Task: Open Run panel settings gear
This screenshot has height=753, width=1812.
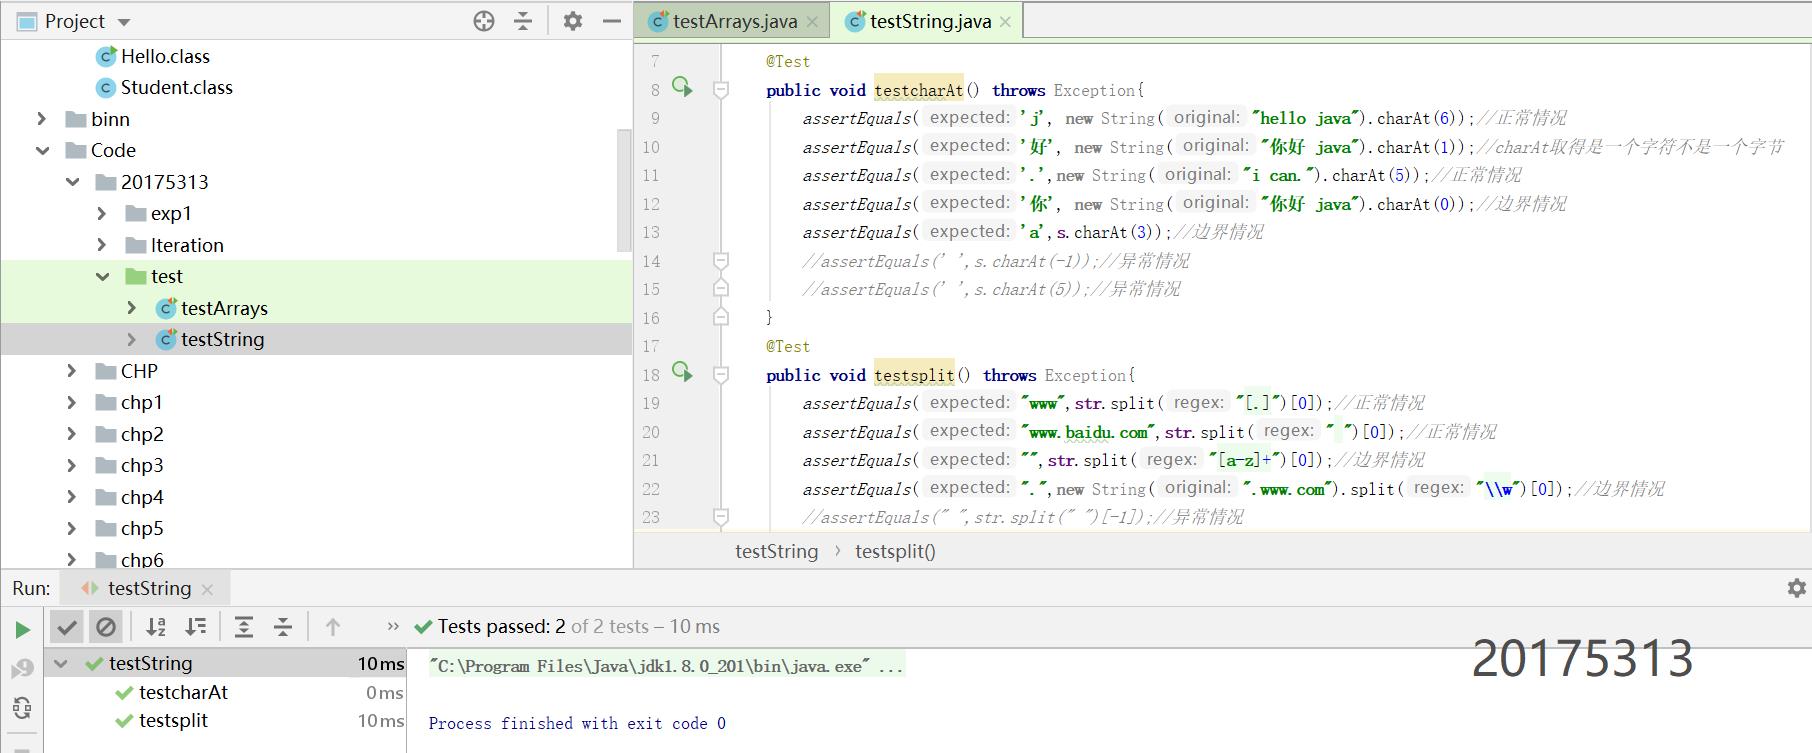Action: (1796, 588)
